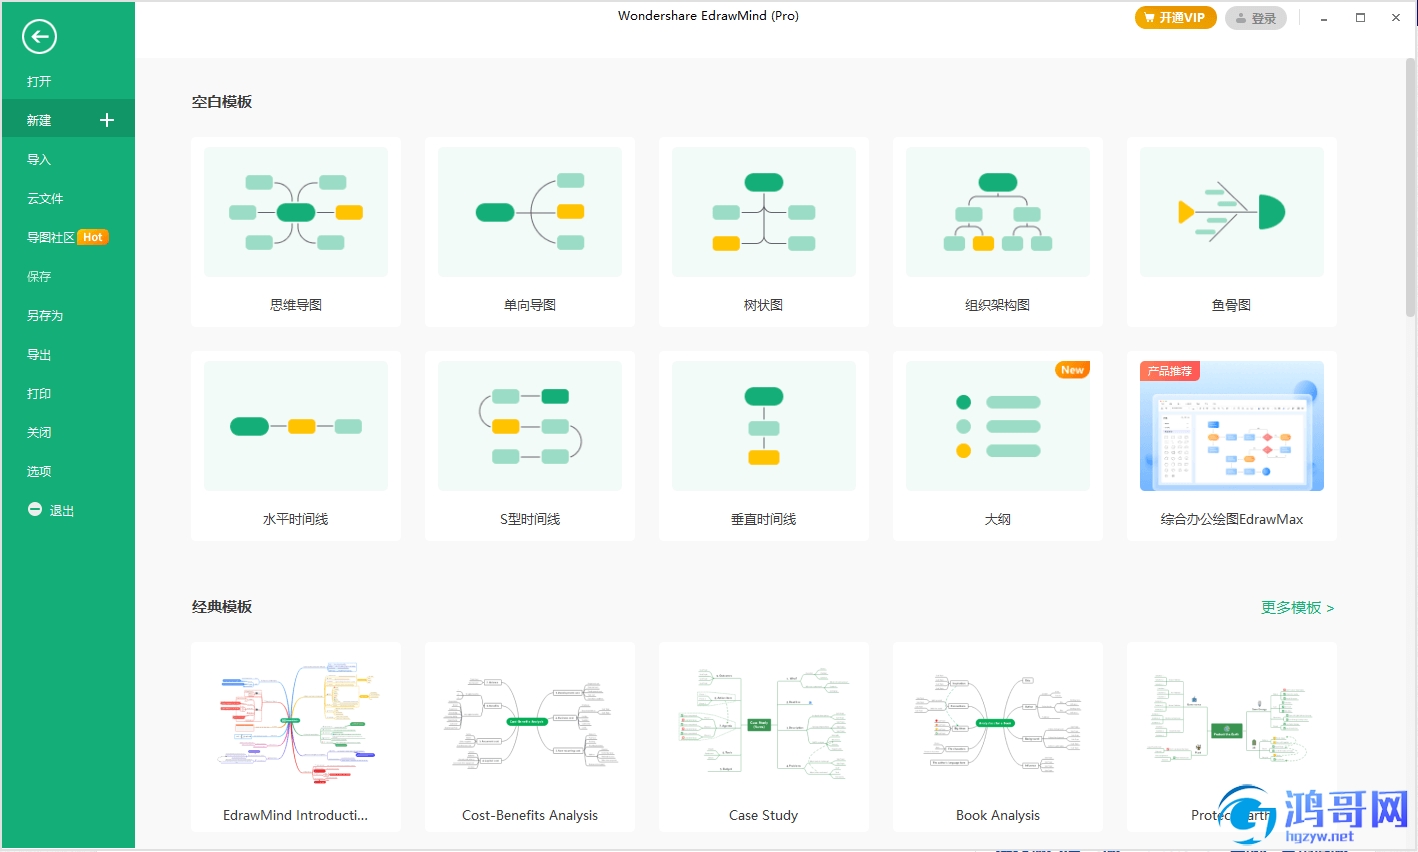Open the 导入 sidebar item
This screenshot has height=852, width=1418.
point(39,159)
